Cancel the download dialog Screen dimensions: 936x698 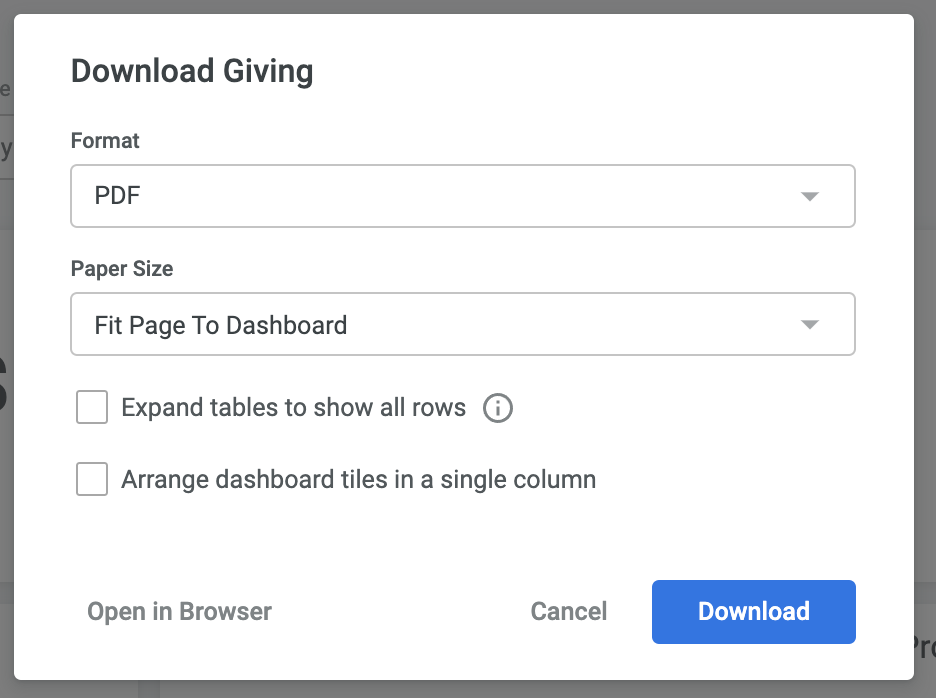pyautogui.click(x=568, y=611)
